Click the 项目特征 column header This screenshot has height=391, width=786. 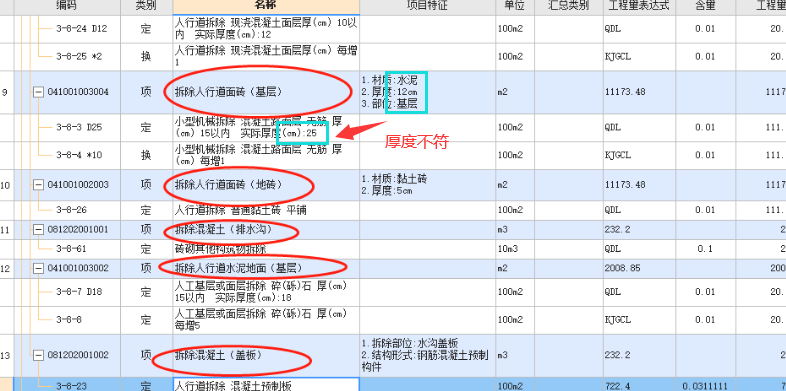pos(428,6)
